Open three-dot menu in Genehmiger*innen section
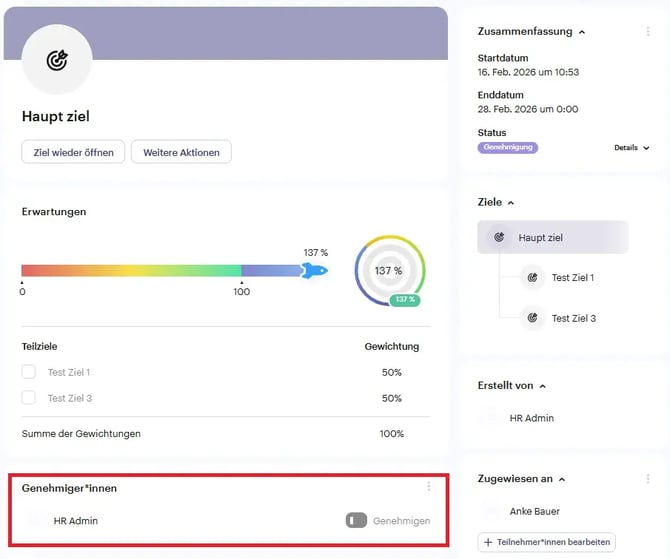670x559 pixels. point(429,486)
